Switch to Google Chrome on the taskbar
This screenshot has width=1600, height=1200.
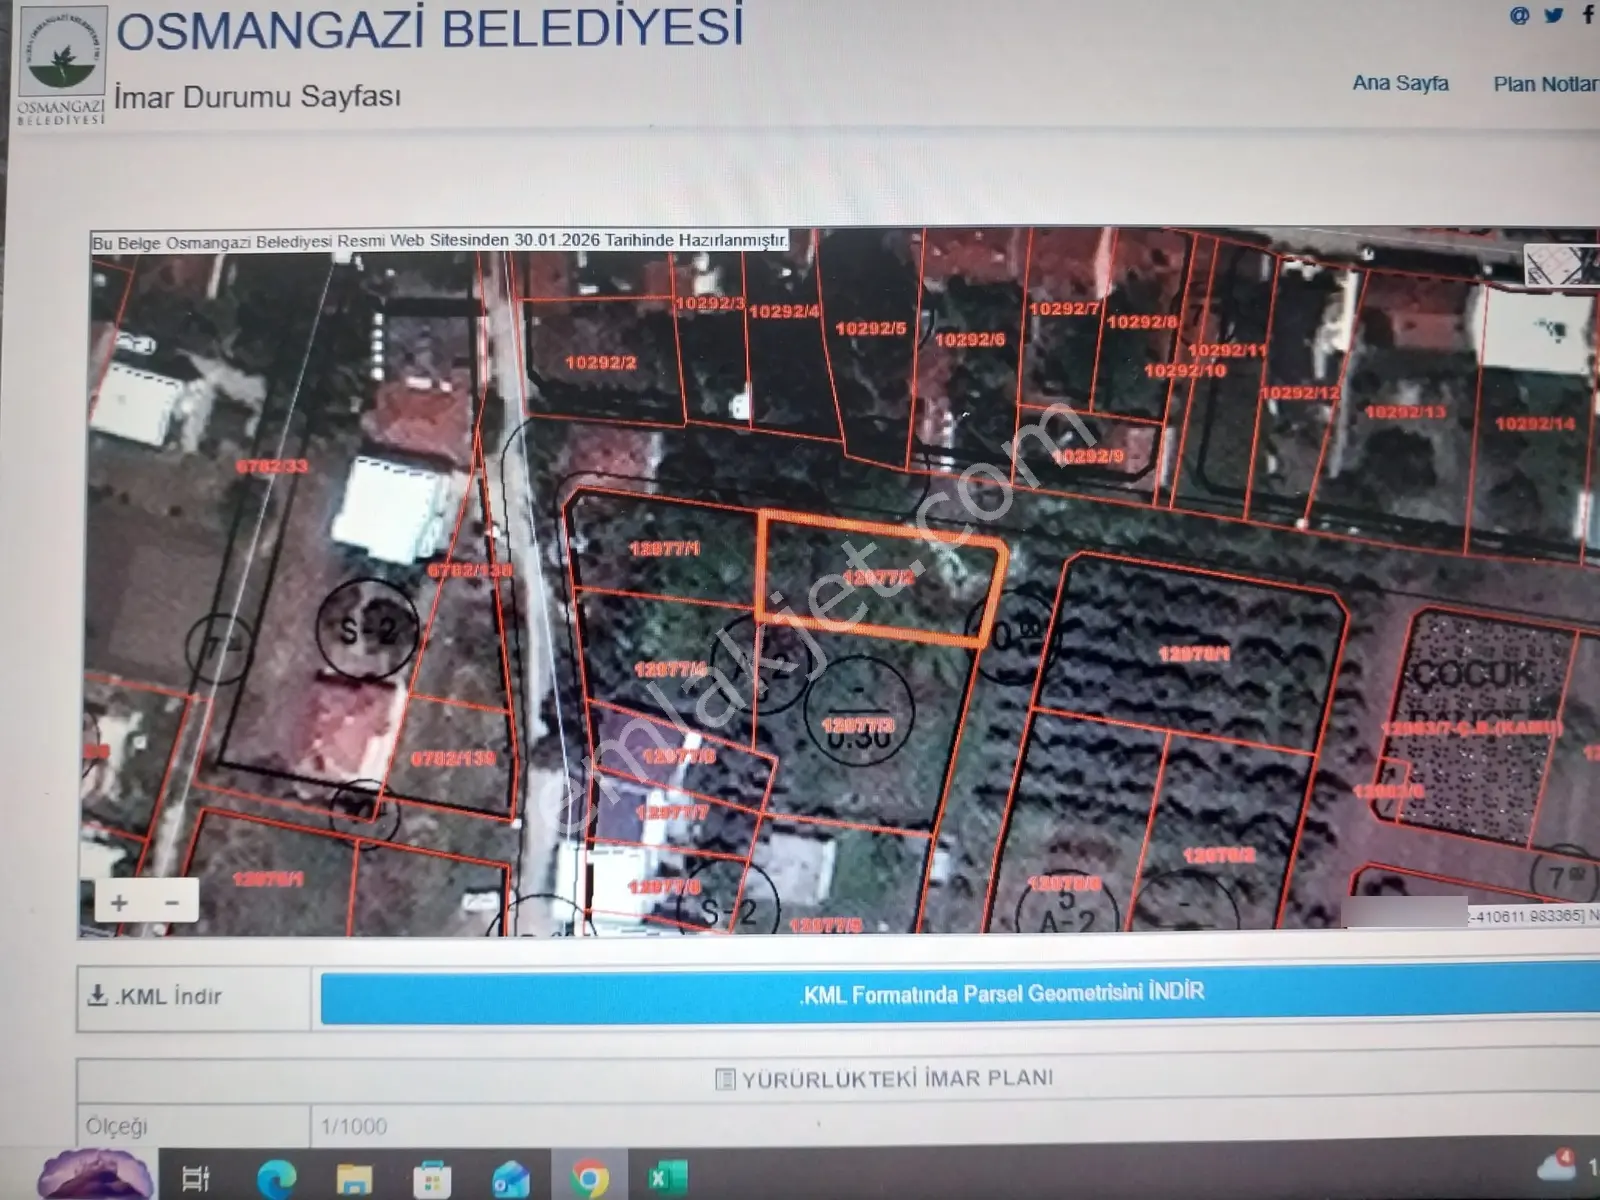[x=589, y=1179]
